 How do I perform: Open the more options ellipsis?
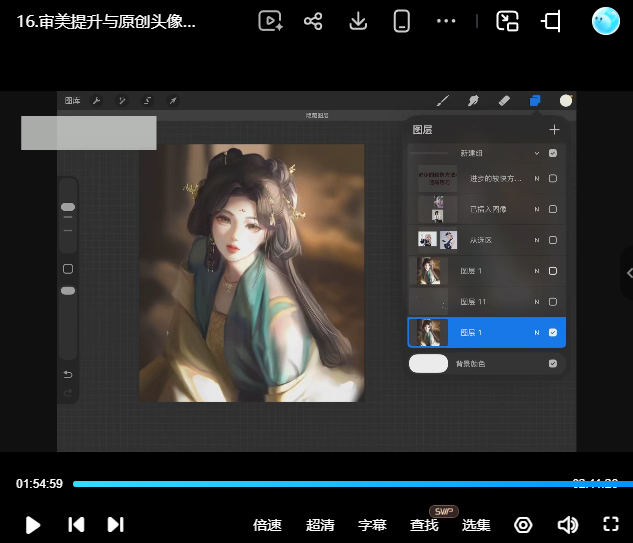click(446, 21)
